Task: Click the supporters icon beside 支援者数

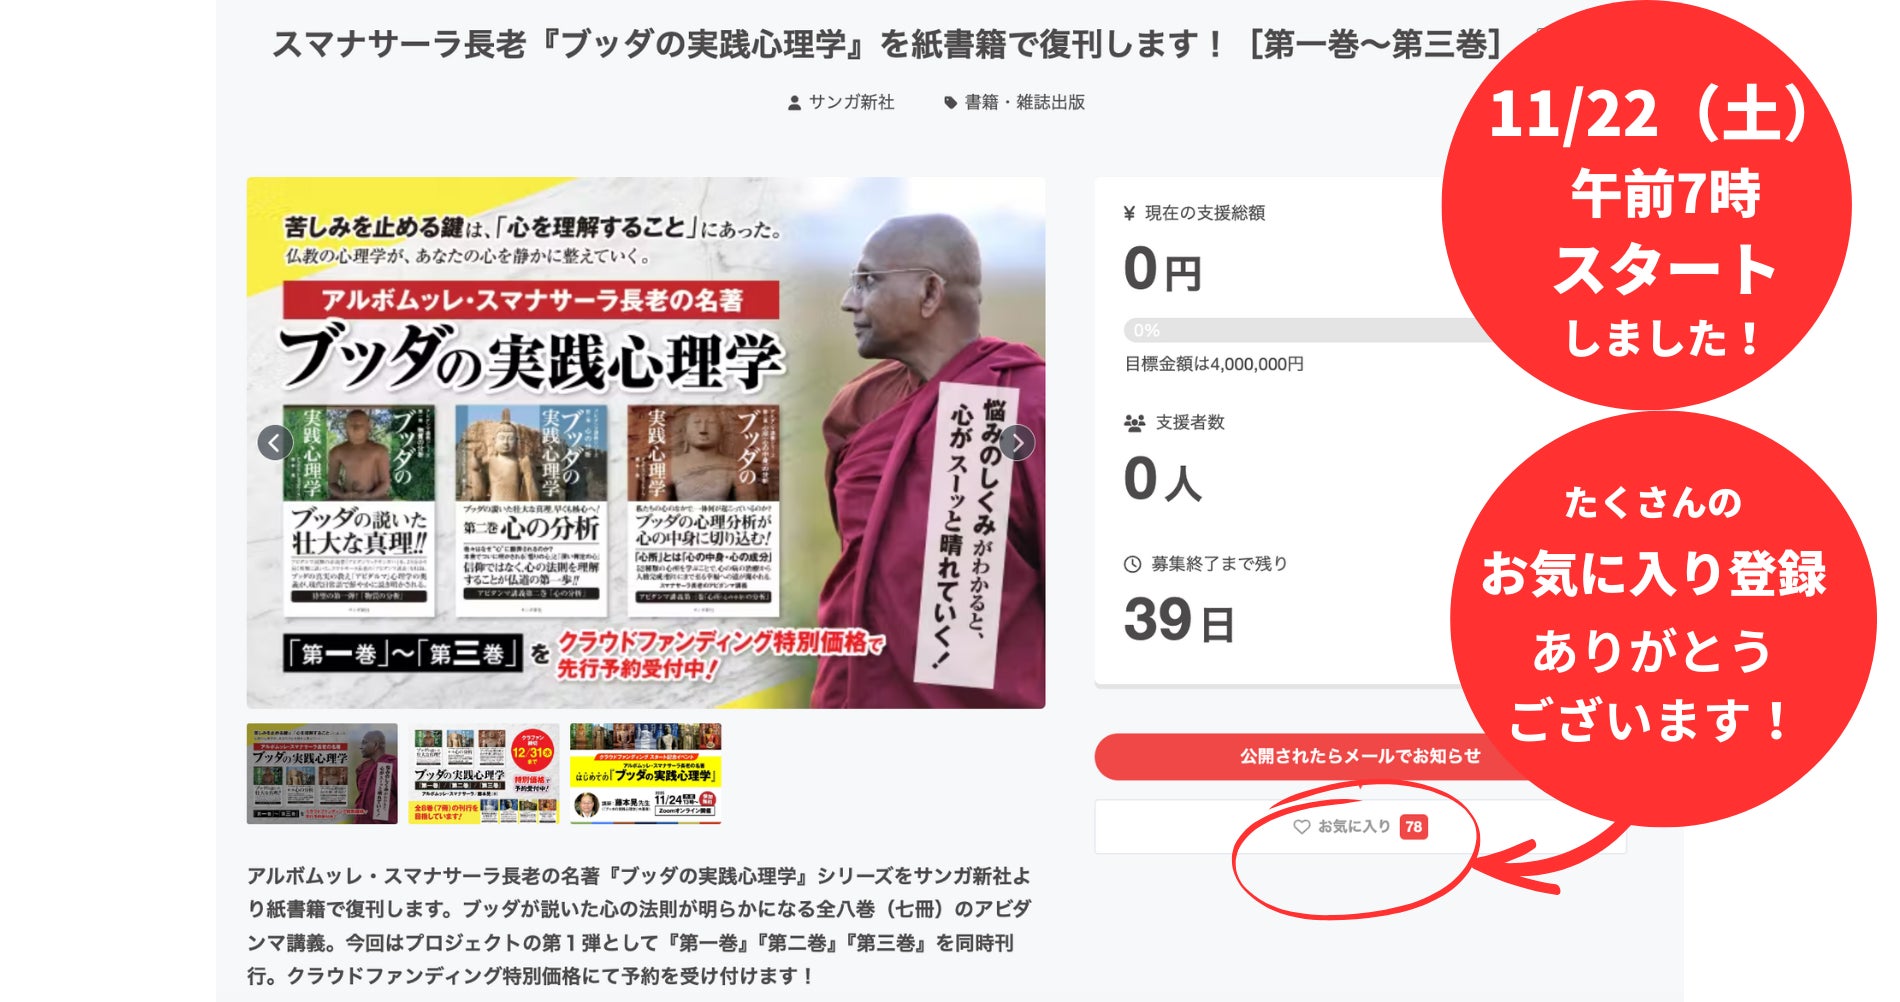Action: 1134,423
